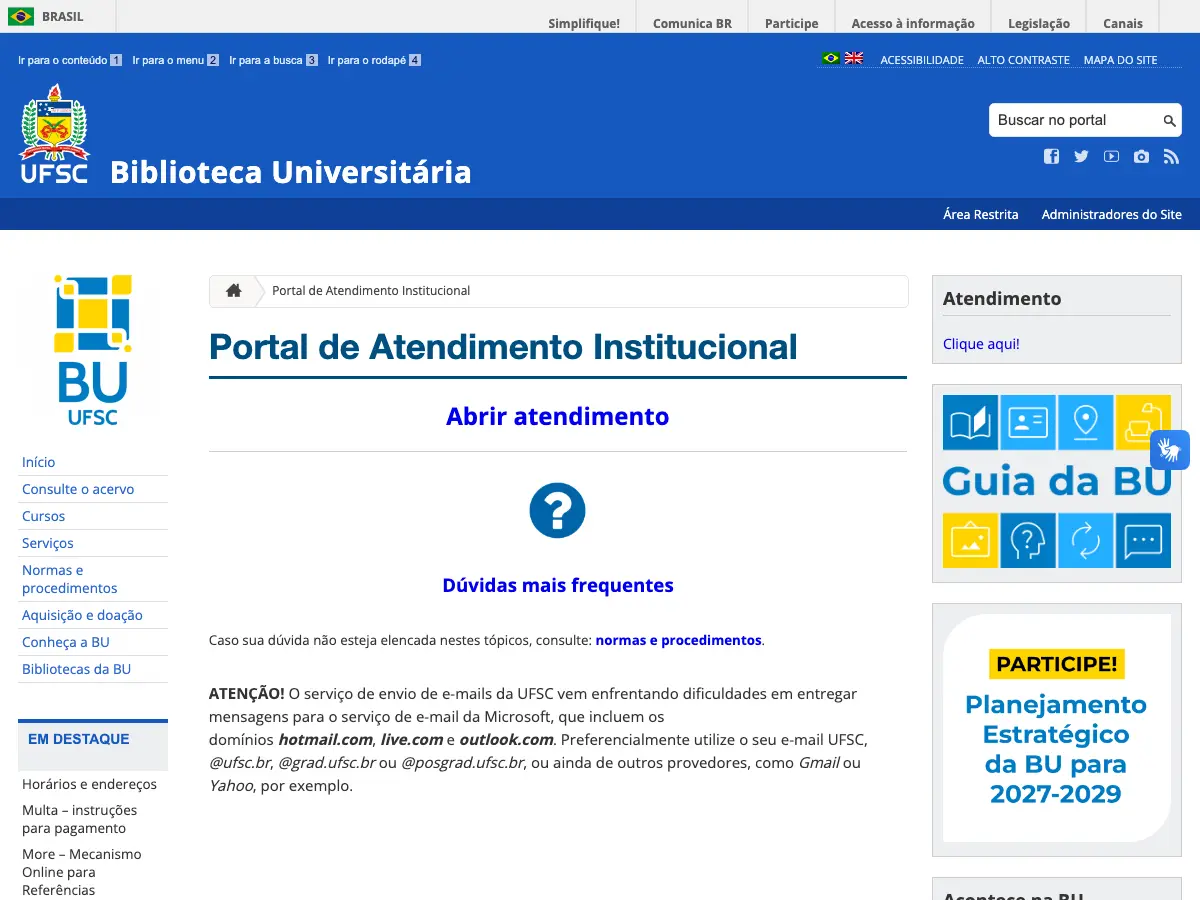
Task: Focus the Buscar no portal field
Action: (1073, 121)
